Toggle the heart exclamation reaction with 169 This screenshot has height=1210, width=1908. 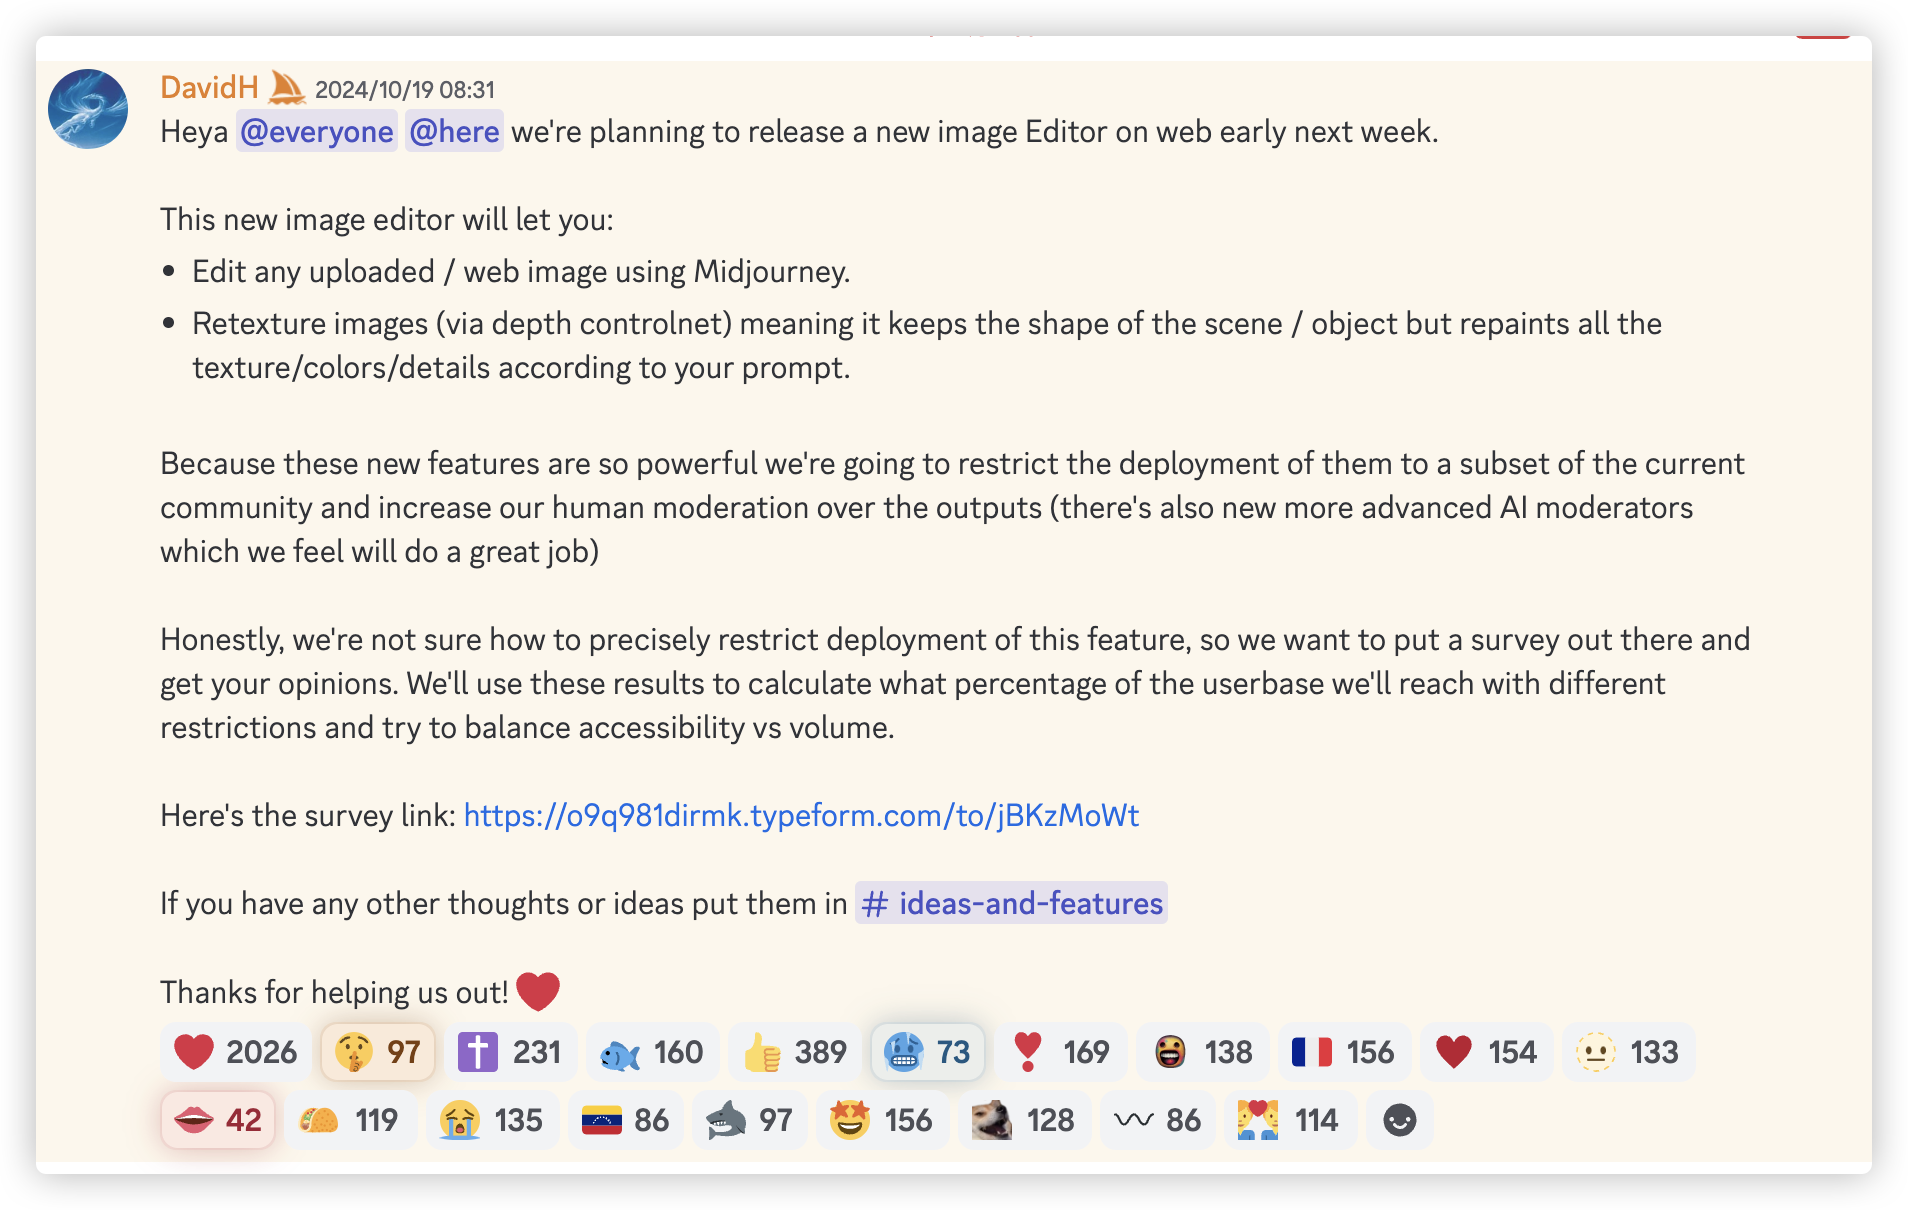pos(1061,1052)
